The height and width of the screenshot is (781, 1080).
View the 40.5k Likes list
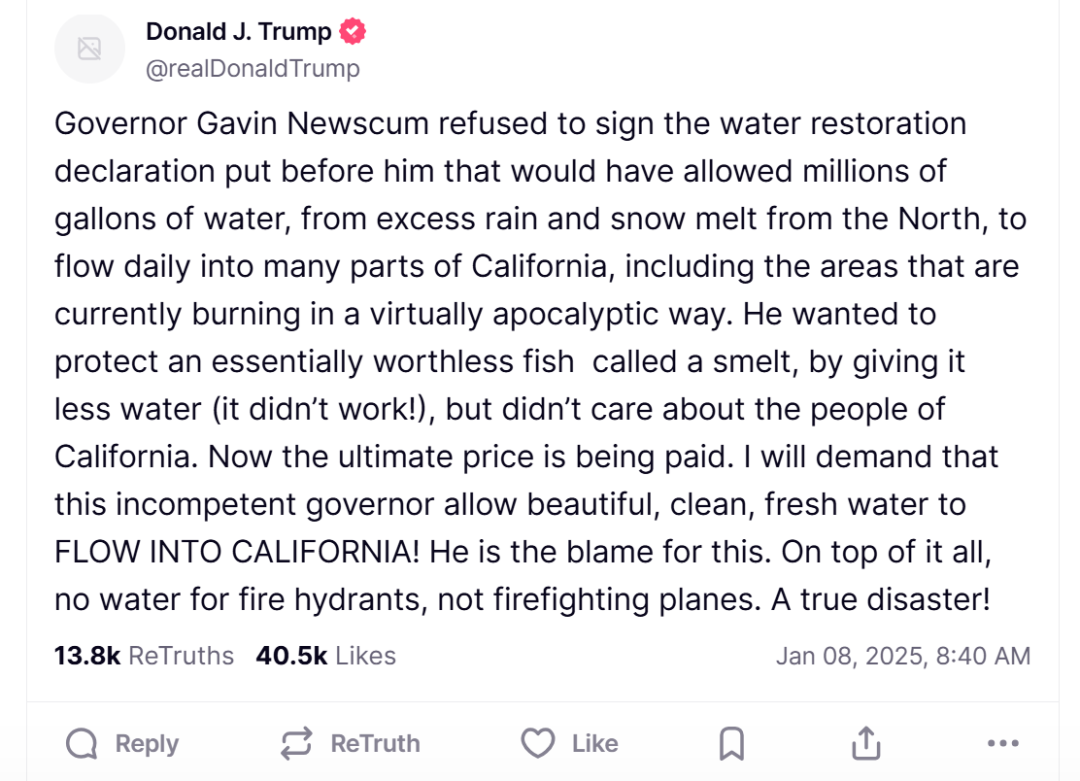point(326,656)
